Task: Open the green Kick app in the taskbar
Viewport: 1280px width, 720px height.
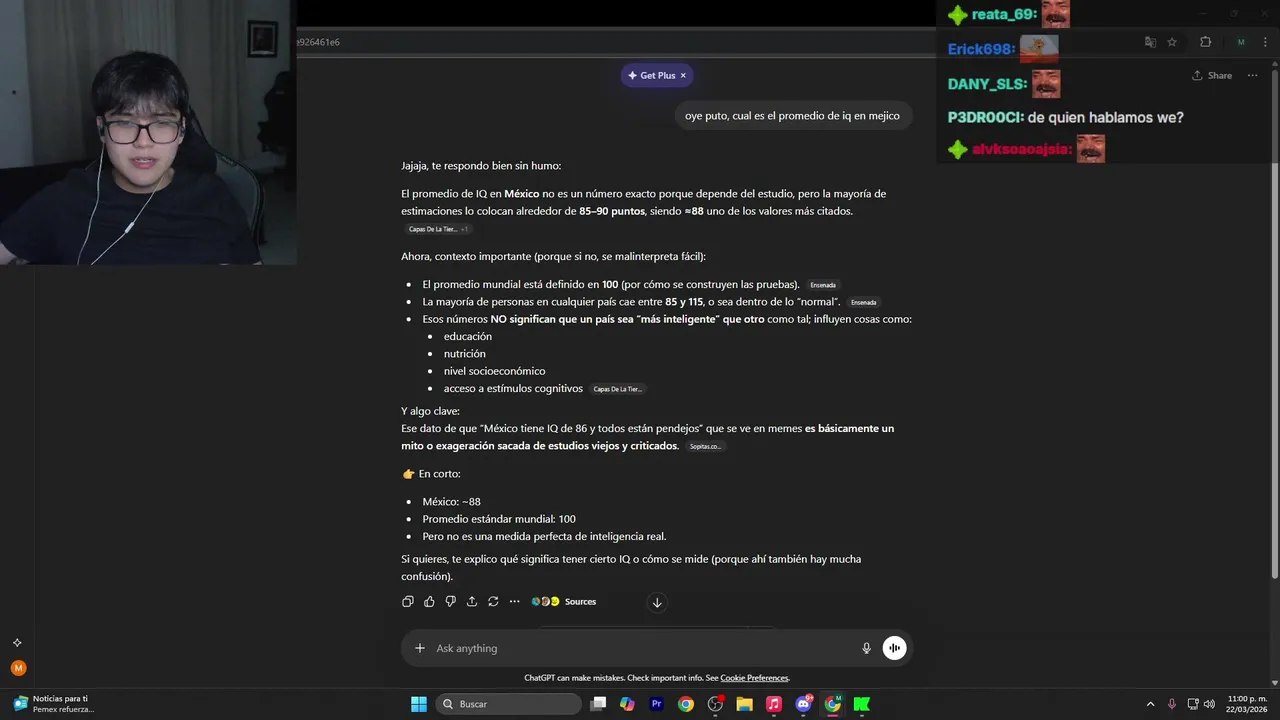Action: [x=861, y=704]
